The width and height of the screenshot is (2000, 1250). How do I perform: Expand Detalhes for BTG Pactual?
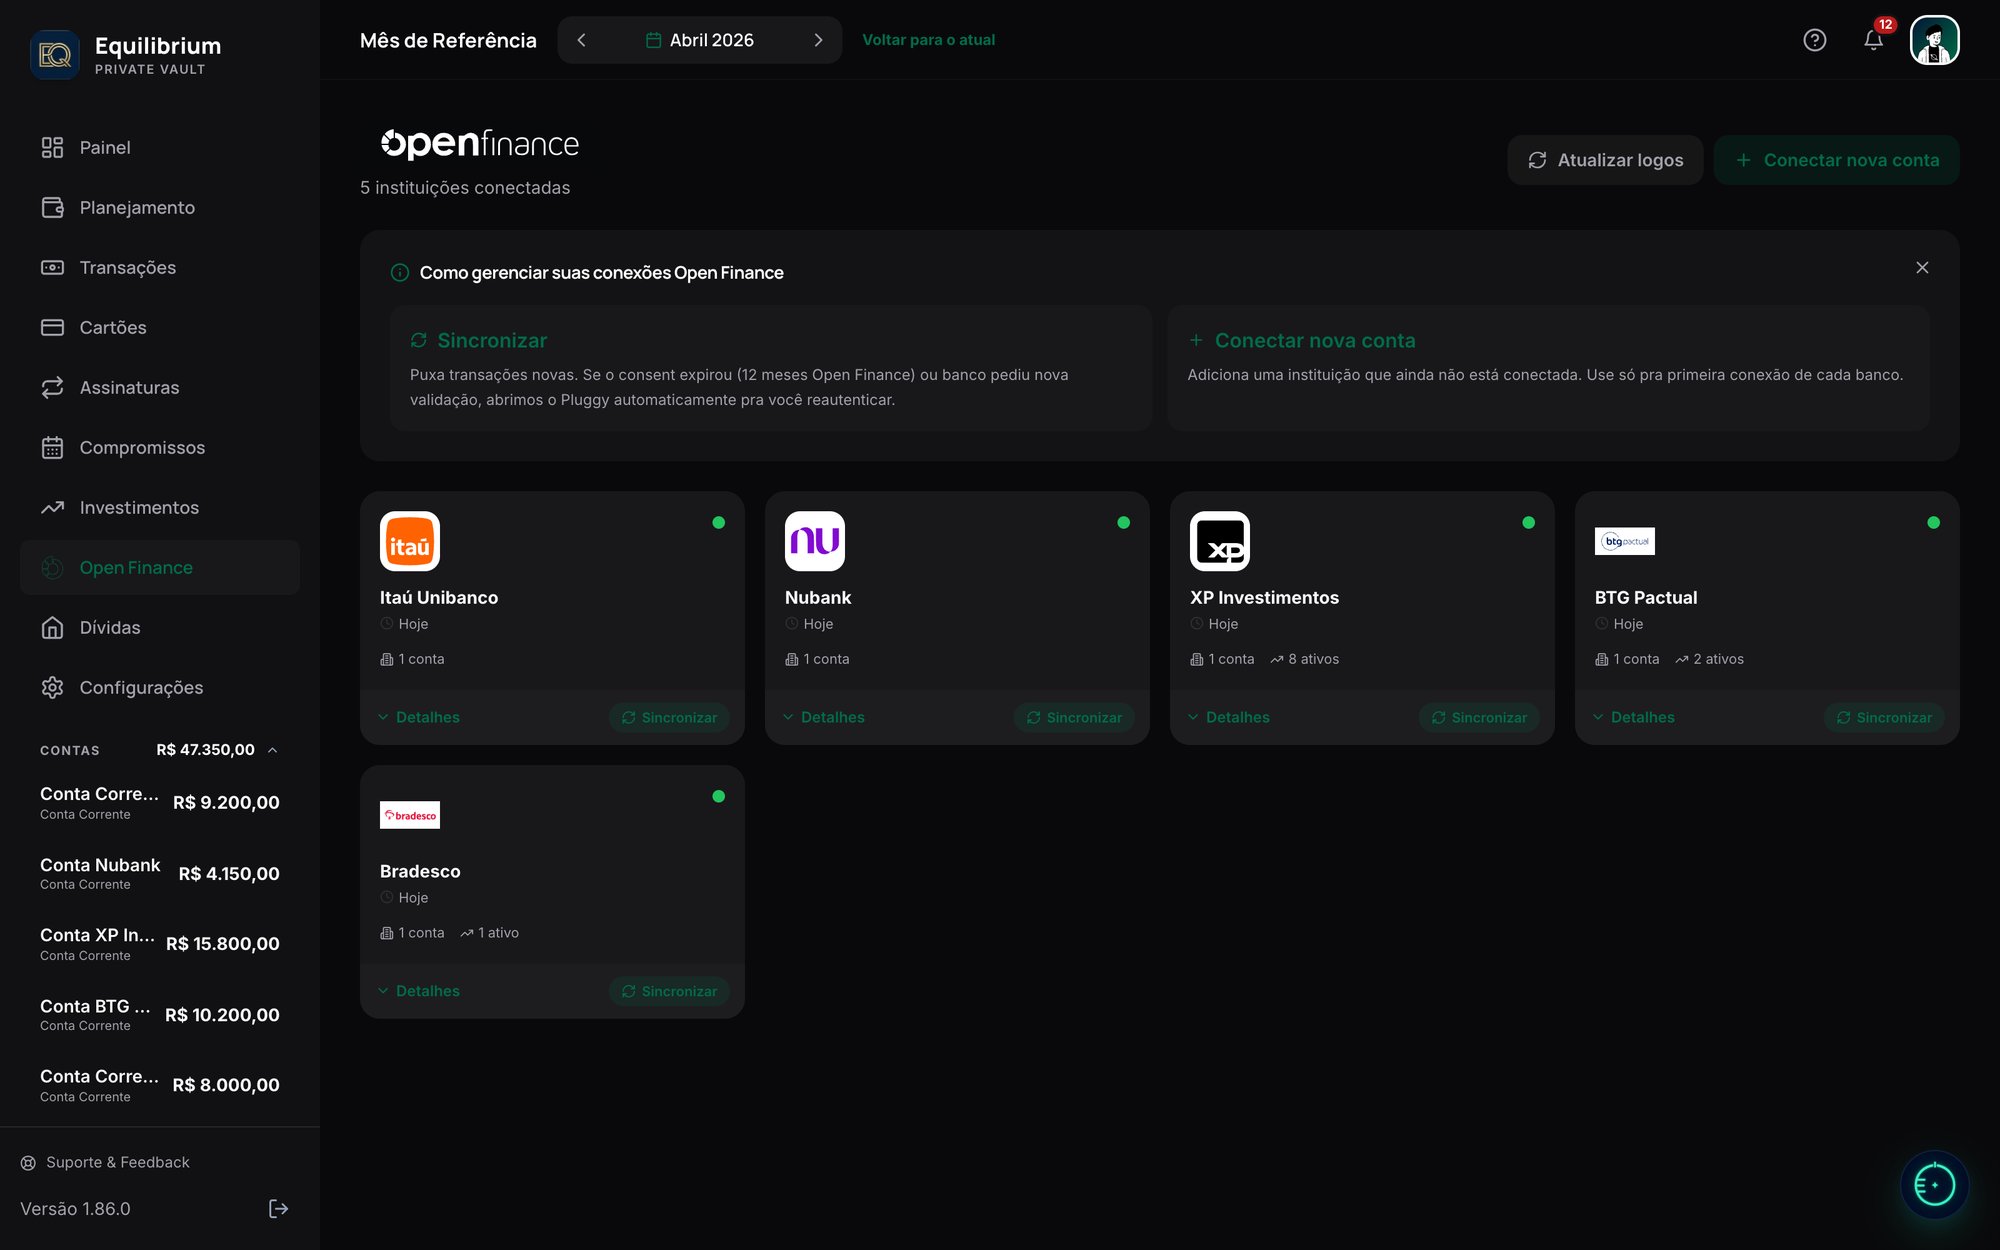pos(1634,717)
